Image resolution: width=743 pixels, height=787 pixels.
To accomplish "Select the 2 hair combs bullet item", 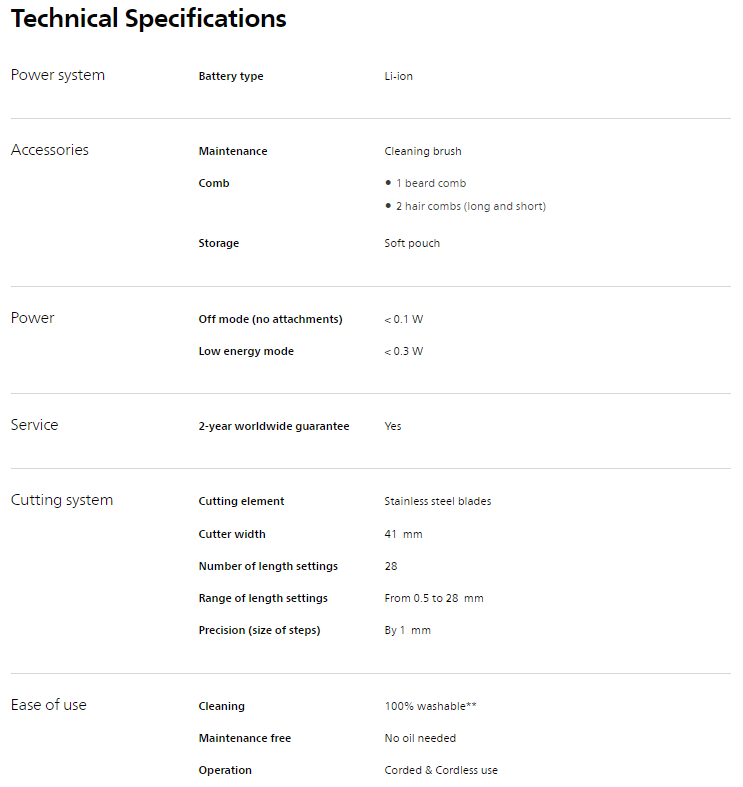I will point(470,207).
